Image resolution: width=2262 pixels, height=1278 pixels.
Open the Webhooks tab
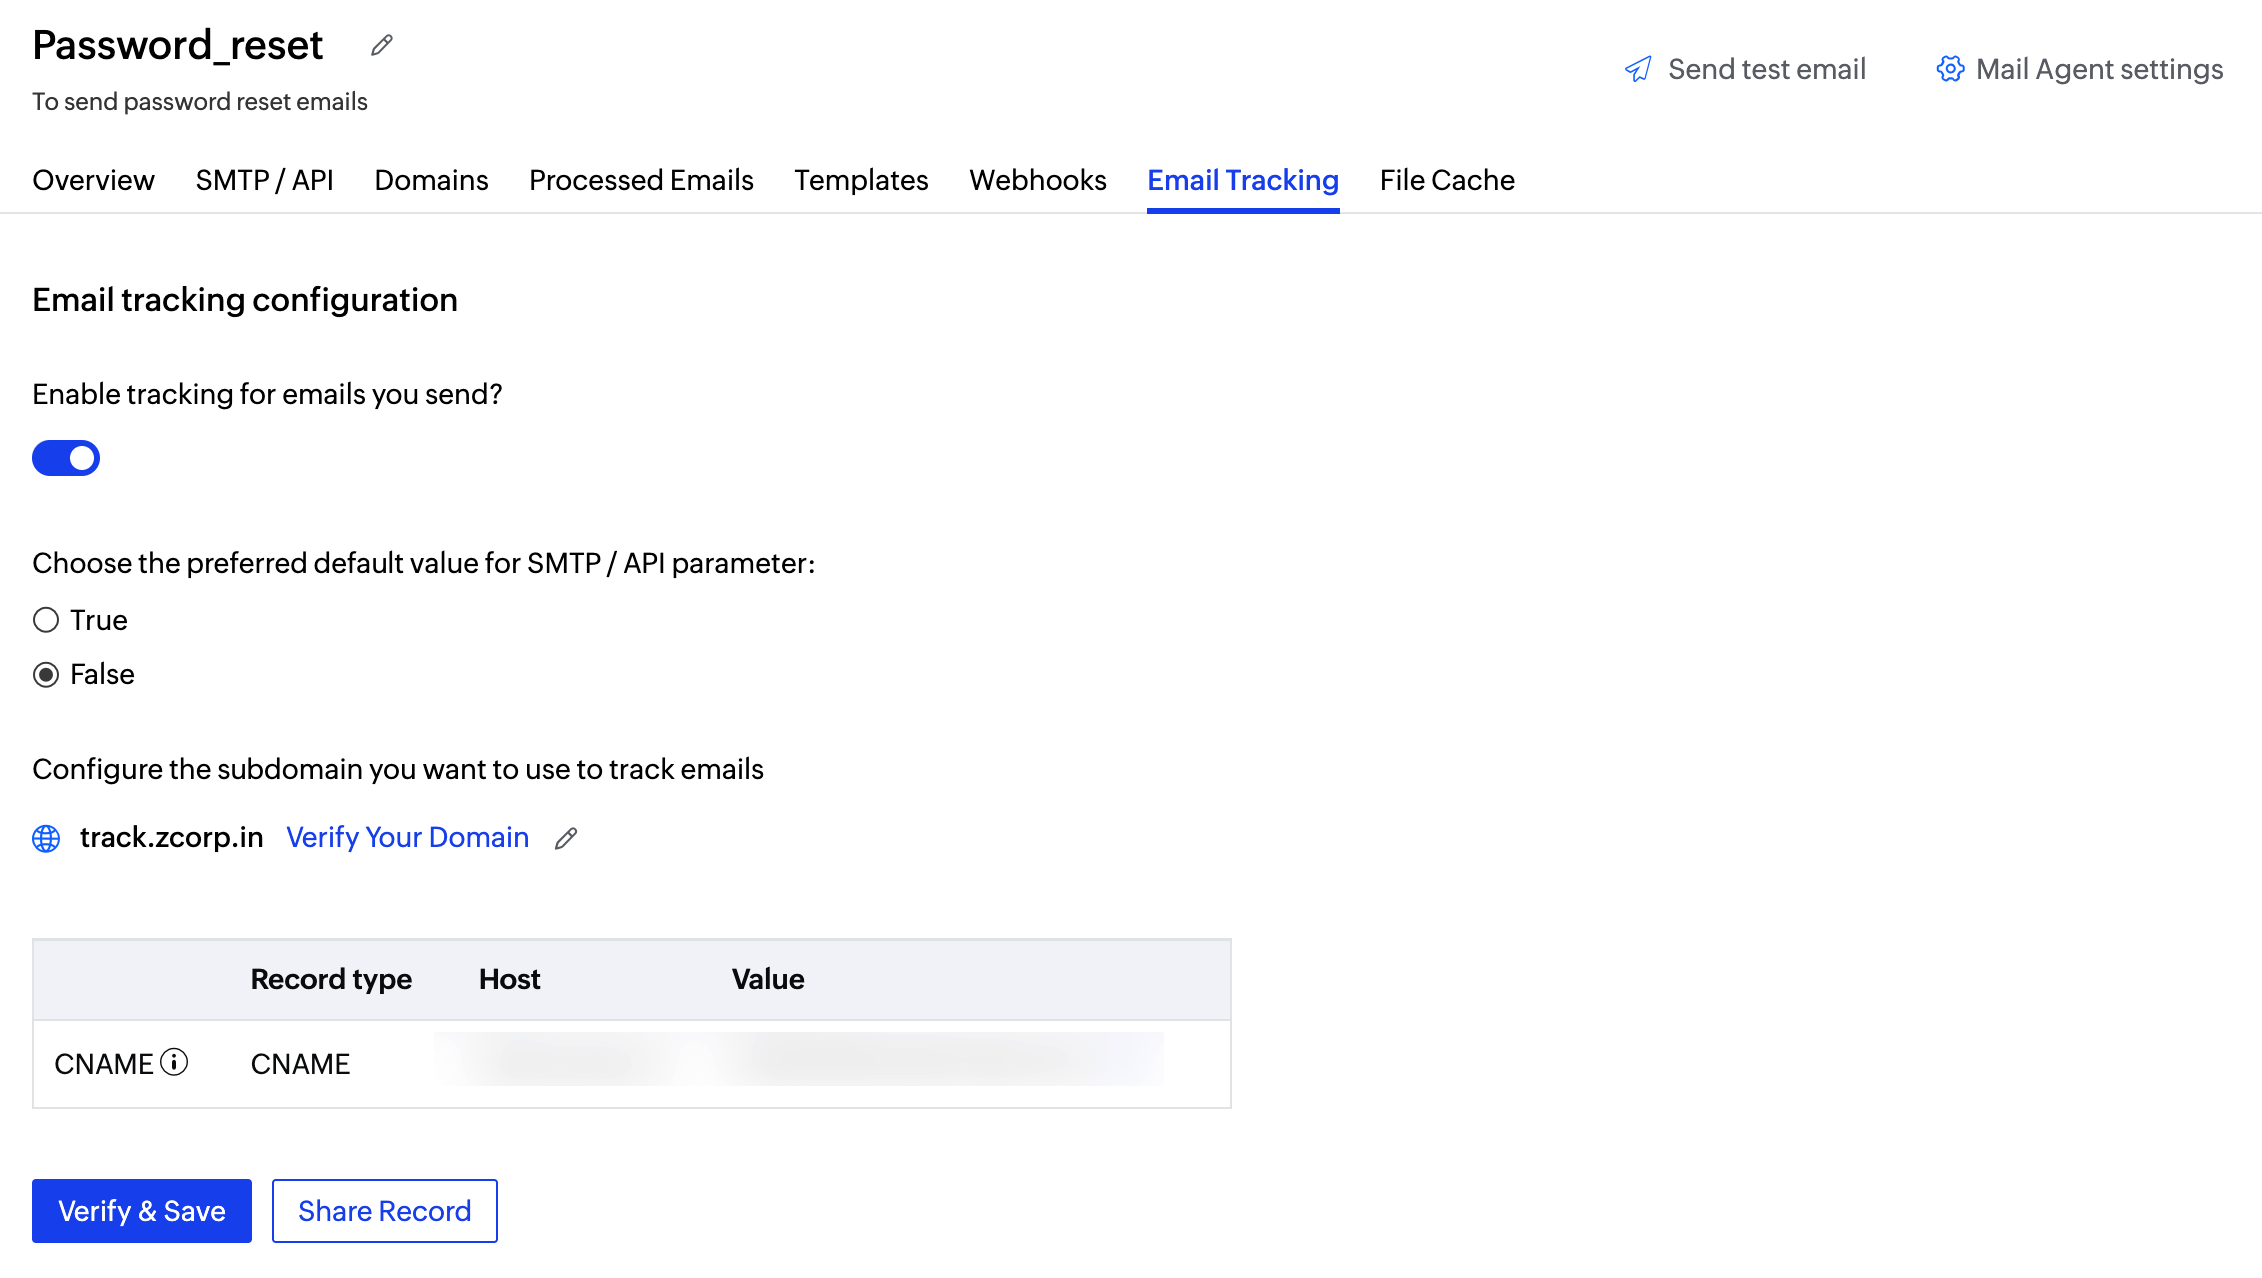[x=1037, y=180]
